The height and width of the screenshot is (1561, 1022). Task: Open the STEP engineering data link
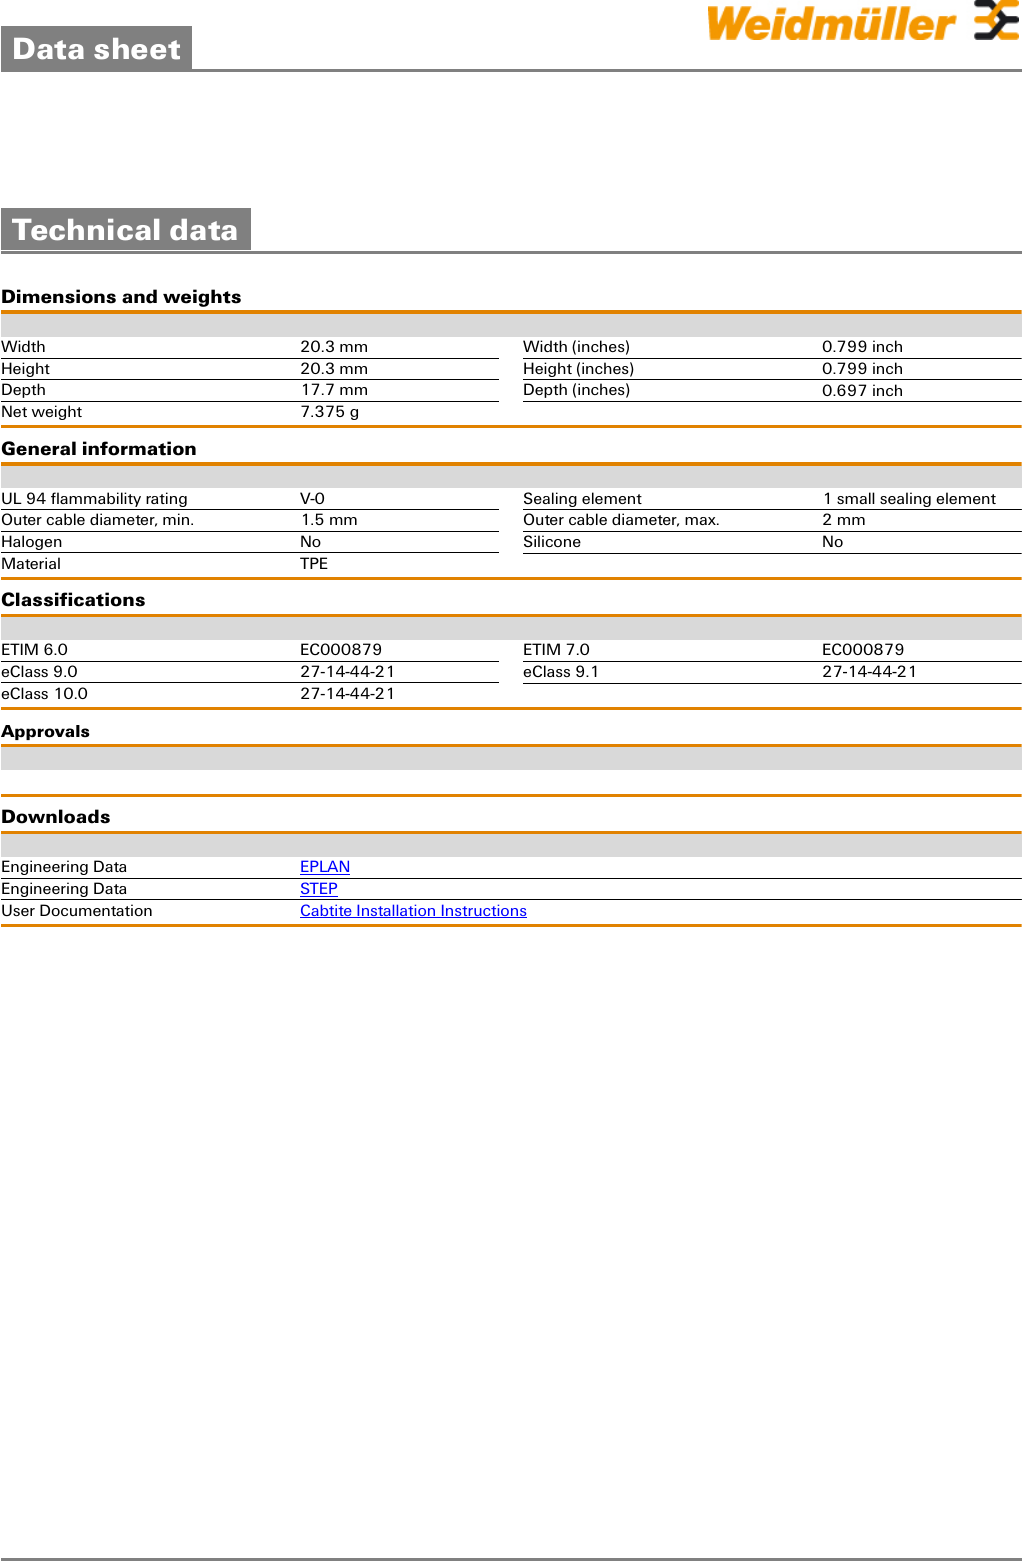pos(318,889)
